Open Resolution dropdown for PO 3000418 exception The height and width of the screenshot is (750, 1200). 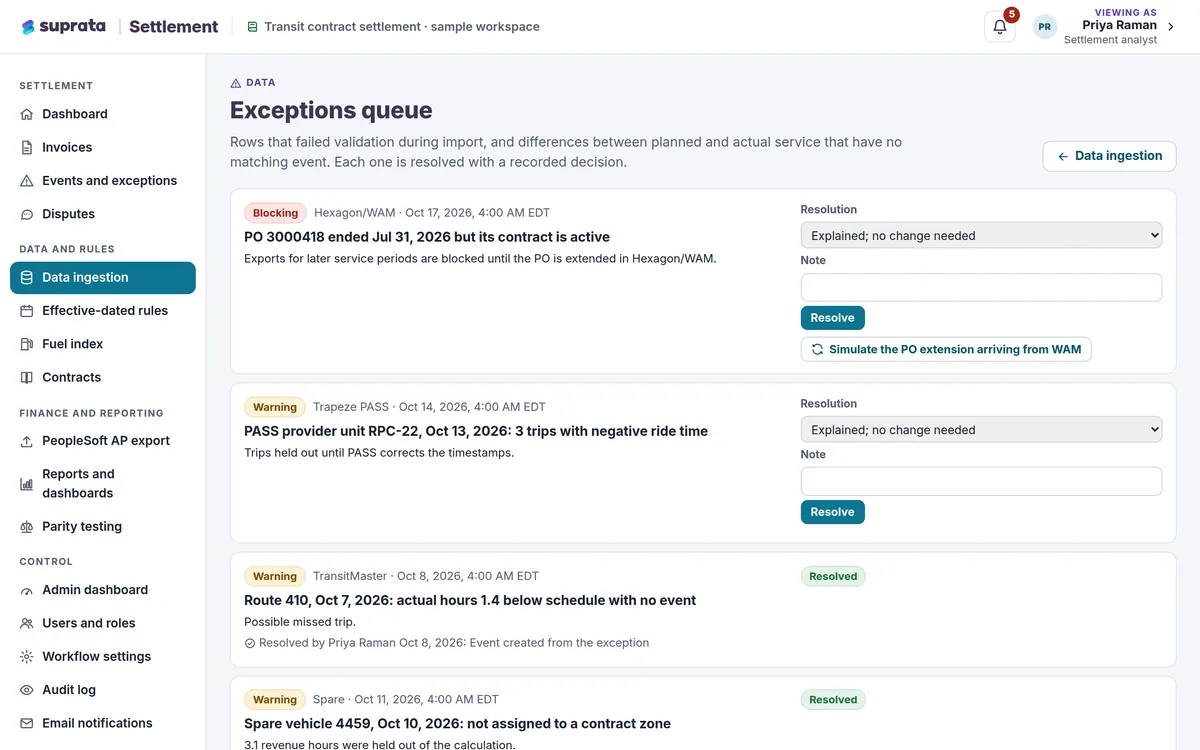(x=981, y=236)
